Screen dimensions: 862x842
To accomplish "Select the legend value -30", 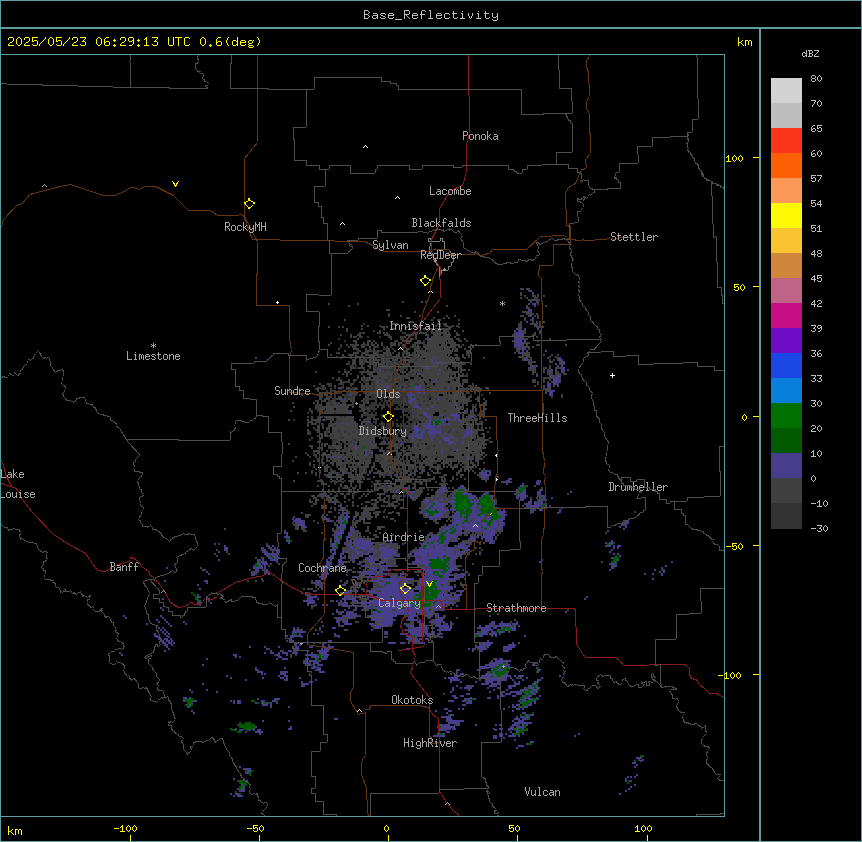I will [x=819, y=529].
